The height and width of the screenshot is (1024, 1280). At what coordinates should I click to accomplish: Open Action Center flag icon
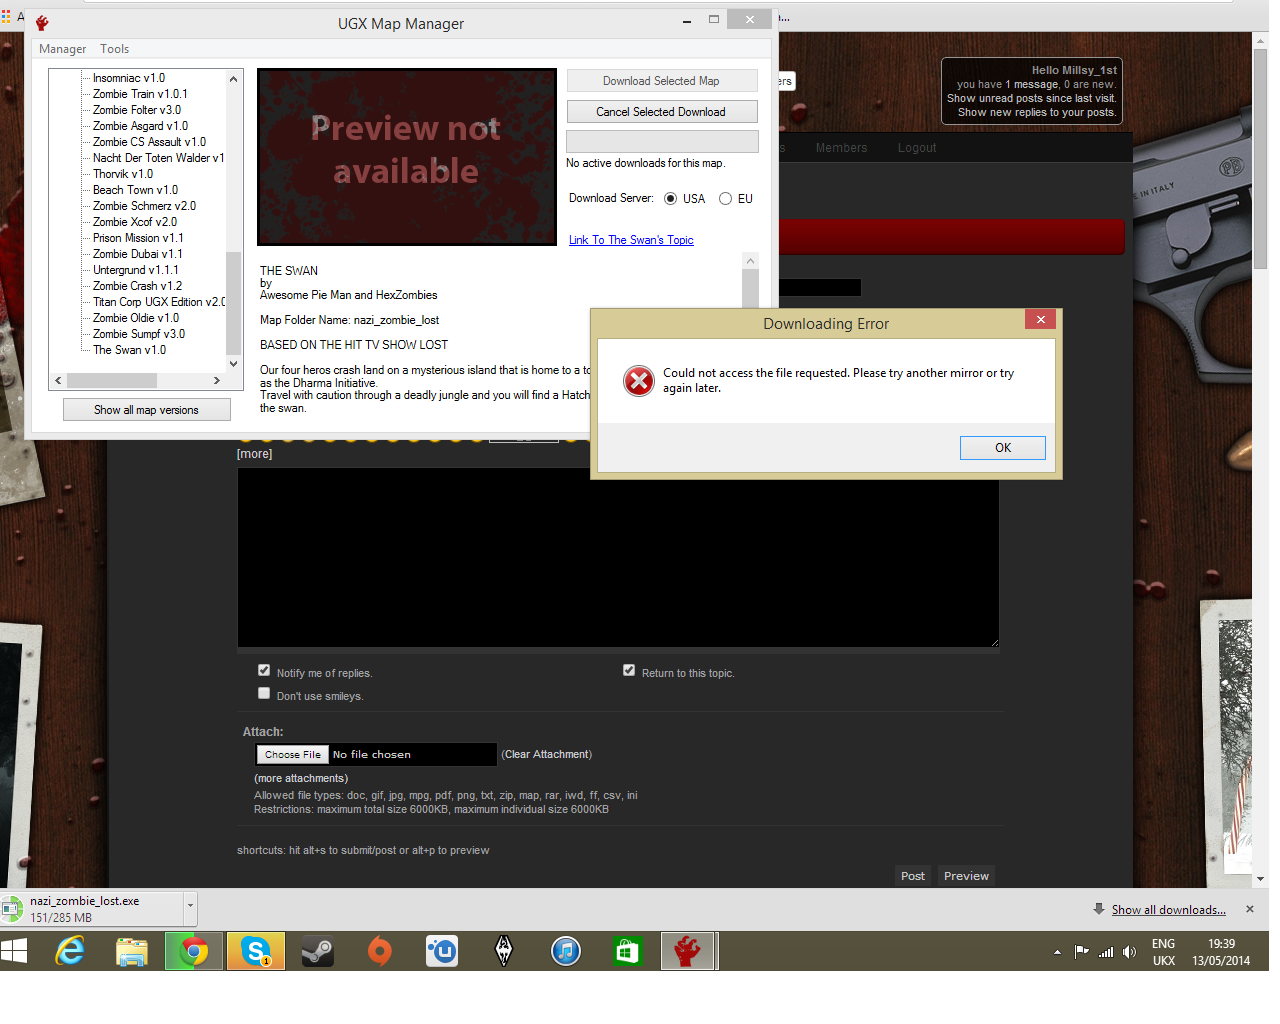[1081, 952]
